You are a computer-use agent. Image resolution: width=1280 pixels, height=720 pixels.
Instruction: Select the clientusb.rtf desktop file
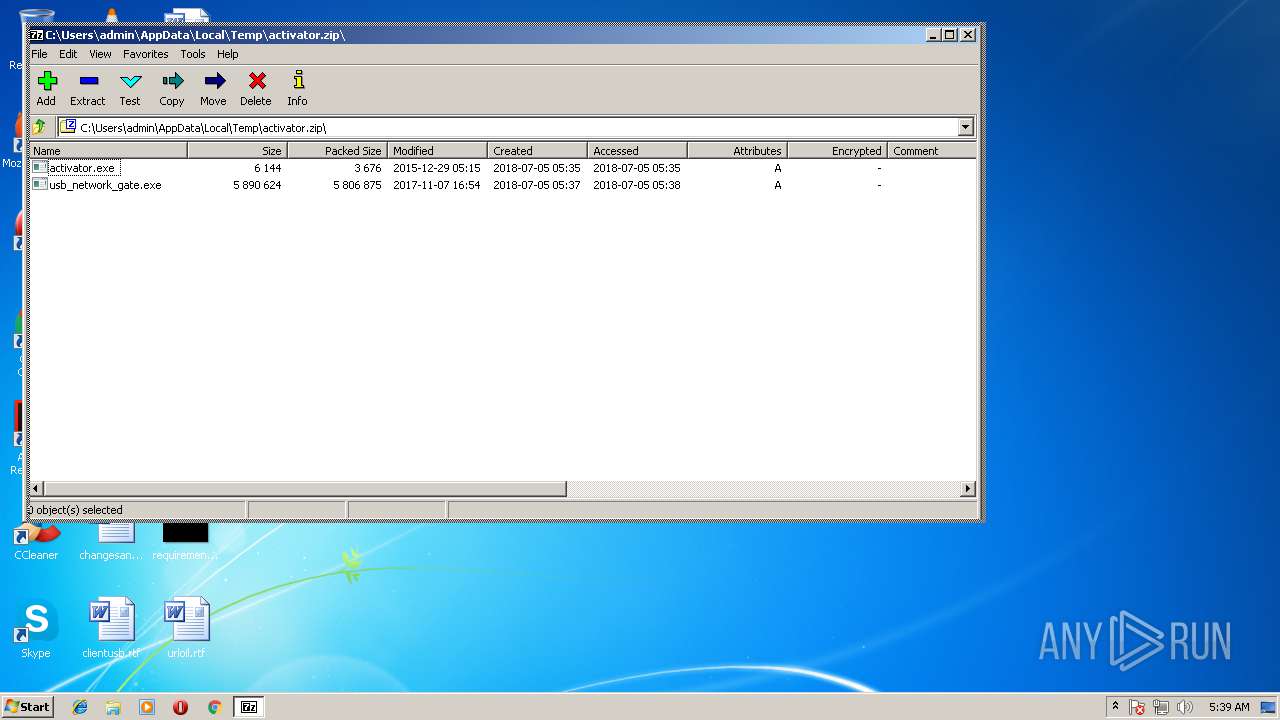(111, 629)
